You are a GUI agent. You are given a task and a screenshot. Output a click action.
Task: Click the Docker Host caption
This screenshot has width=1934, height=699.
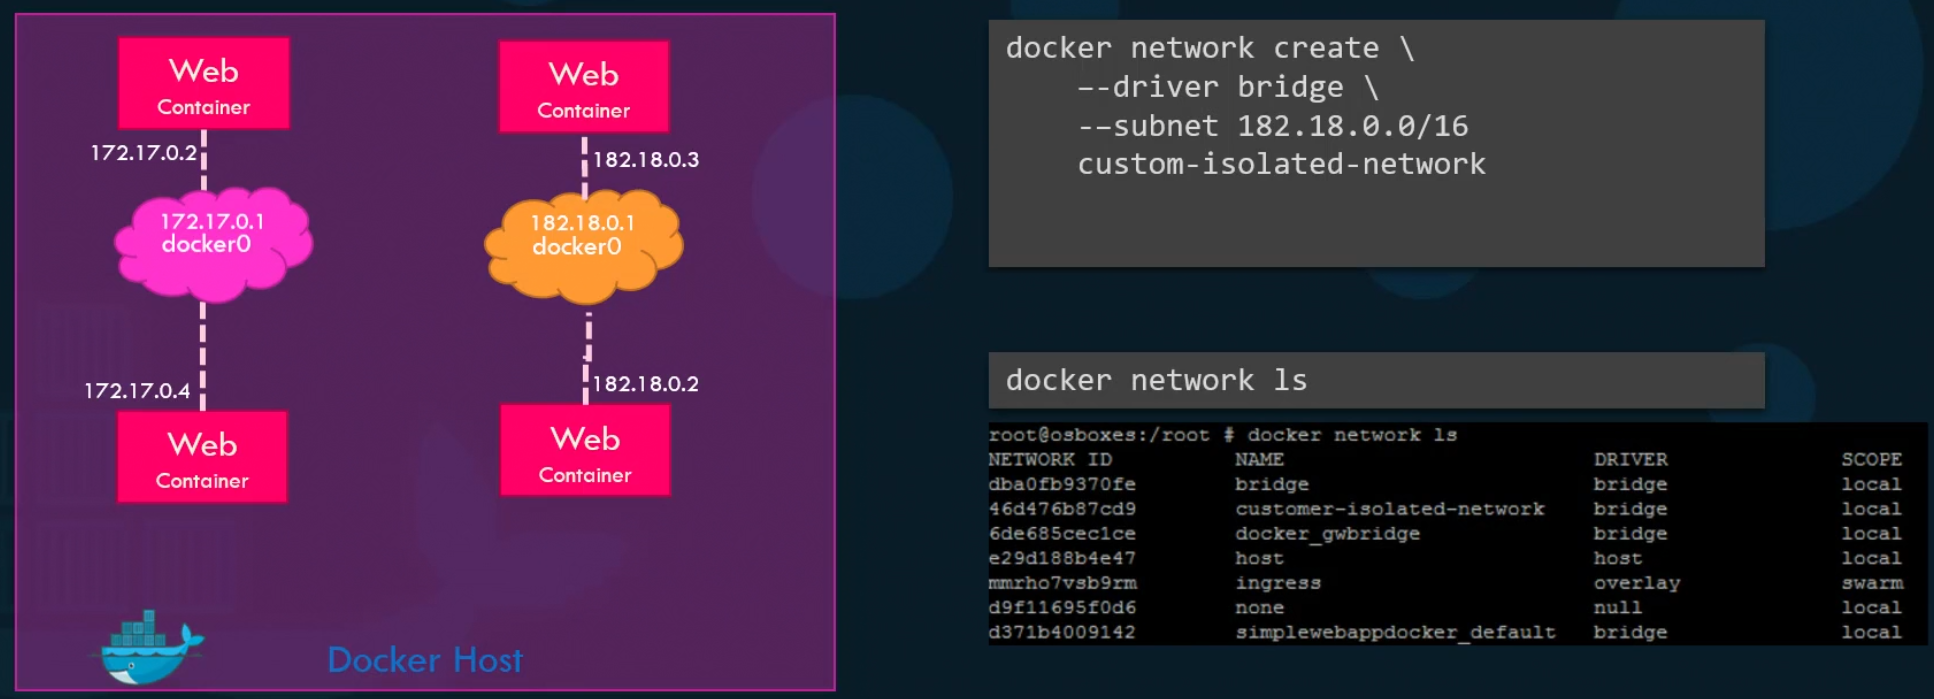coord(425,660)
